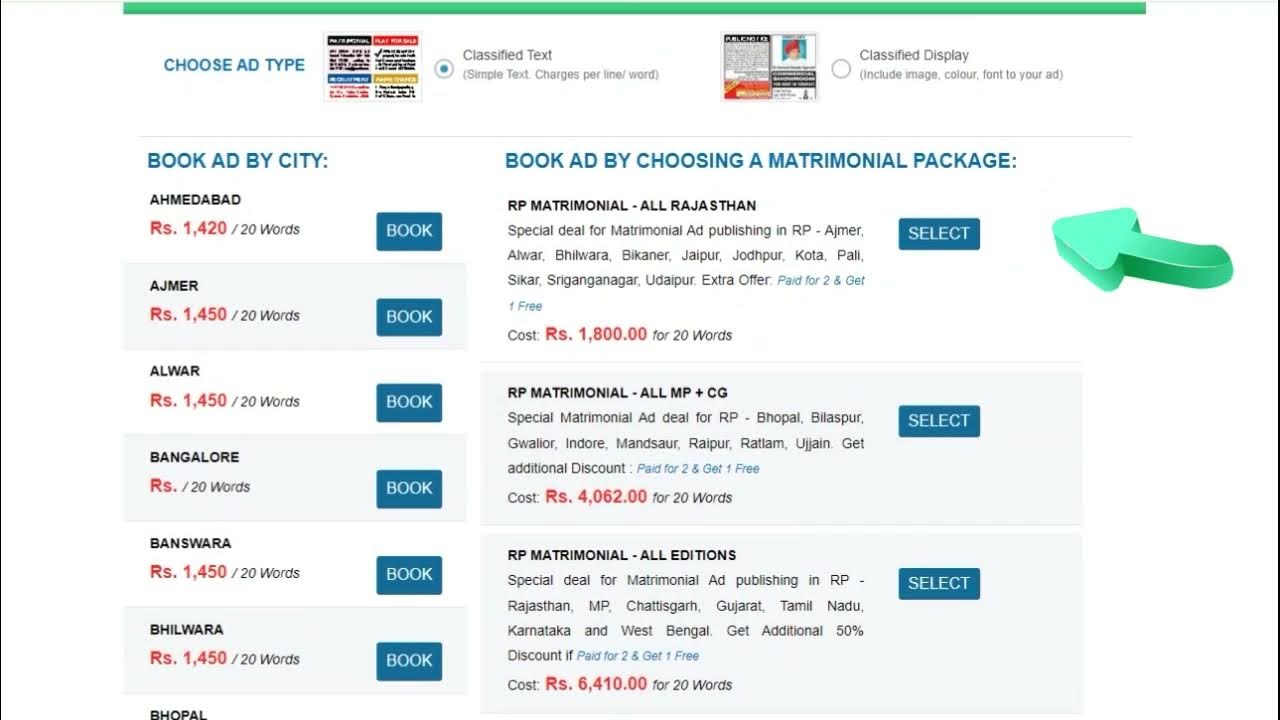The width and height of the screenshot is (1280, 720).
Task: Book ad for Banswara city
Action: [x=409, y=574]
